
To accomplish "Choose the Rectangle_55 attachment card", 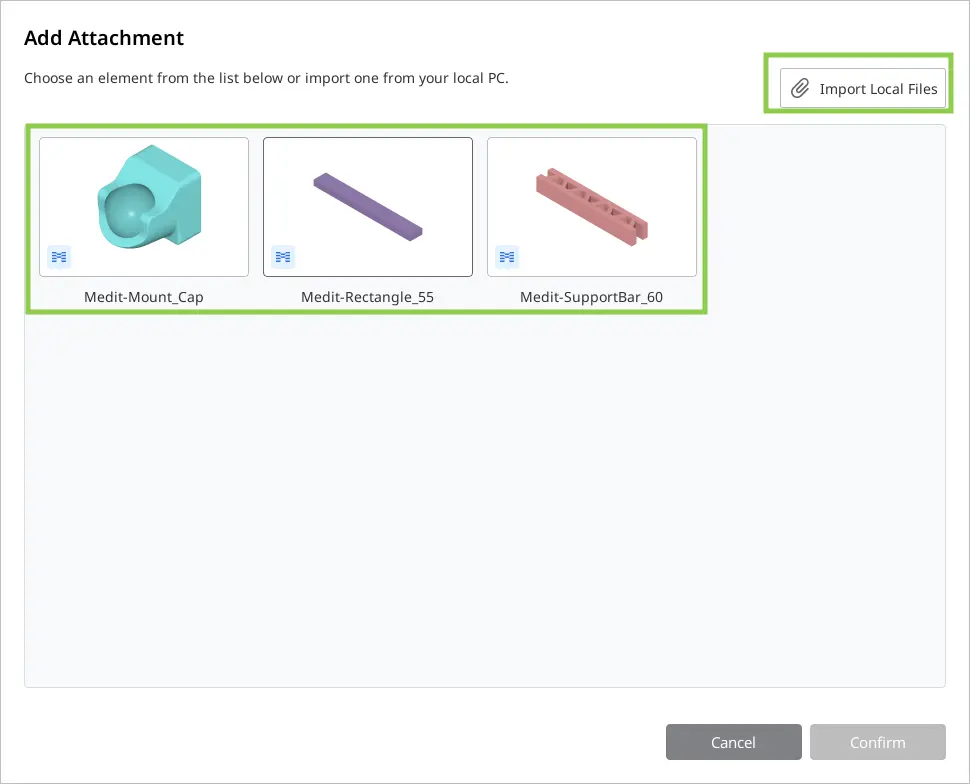I will click(367, 207).
